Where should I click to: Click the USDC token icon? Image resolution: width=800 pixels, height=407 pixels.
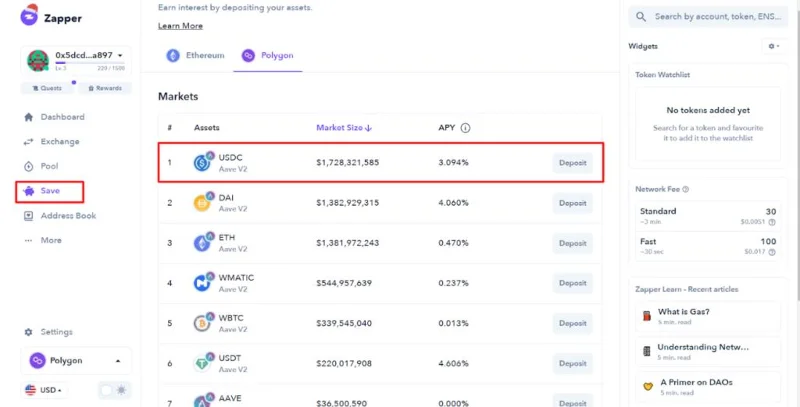(204, 162)
